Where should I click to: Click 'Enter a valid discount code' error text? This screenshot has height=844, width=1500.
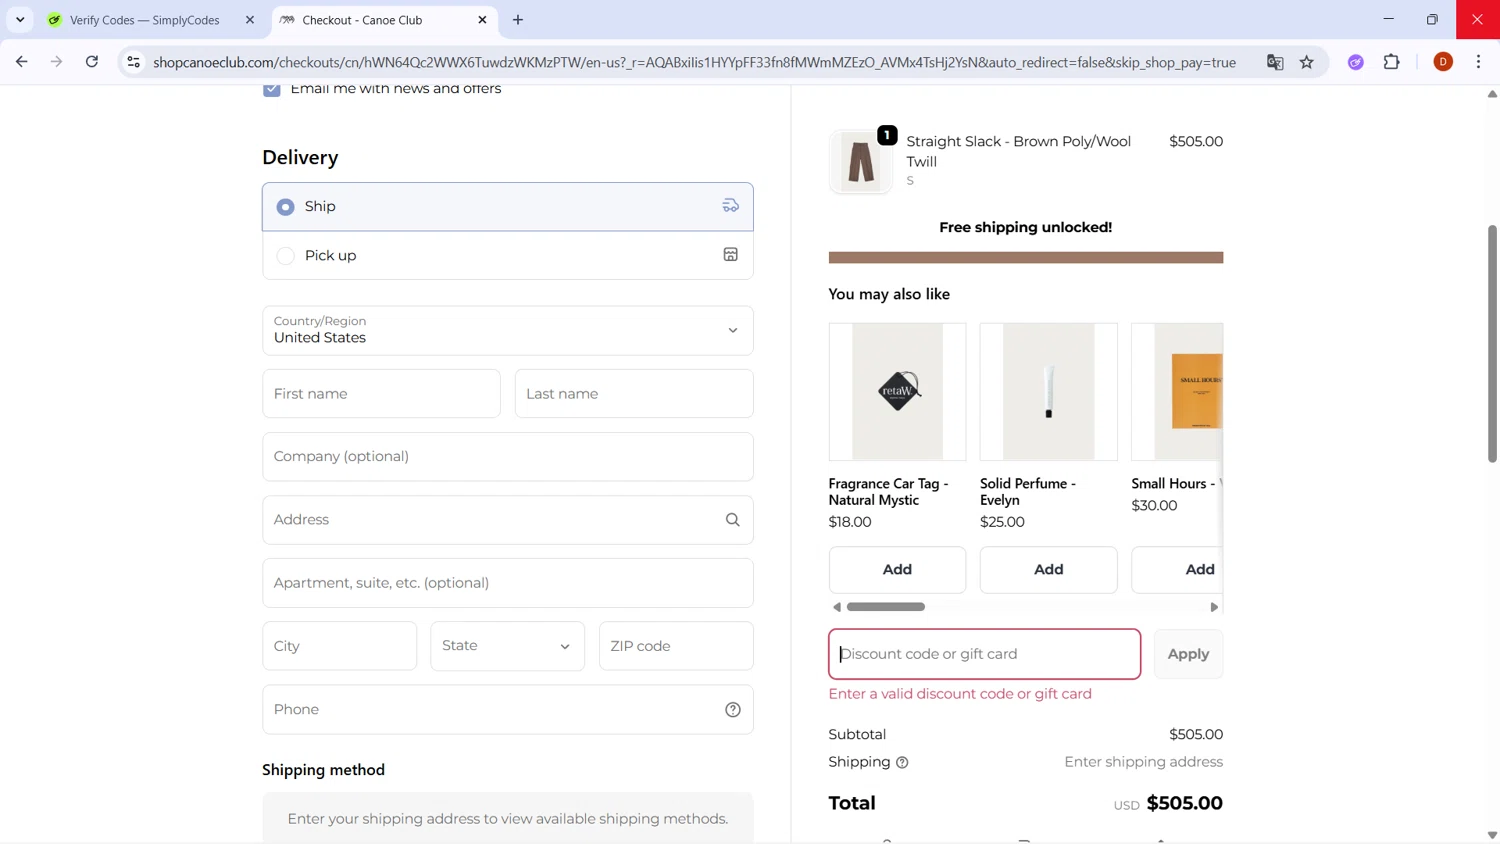click(960, 694)
